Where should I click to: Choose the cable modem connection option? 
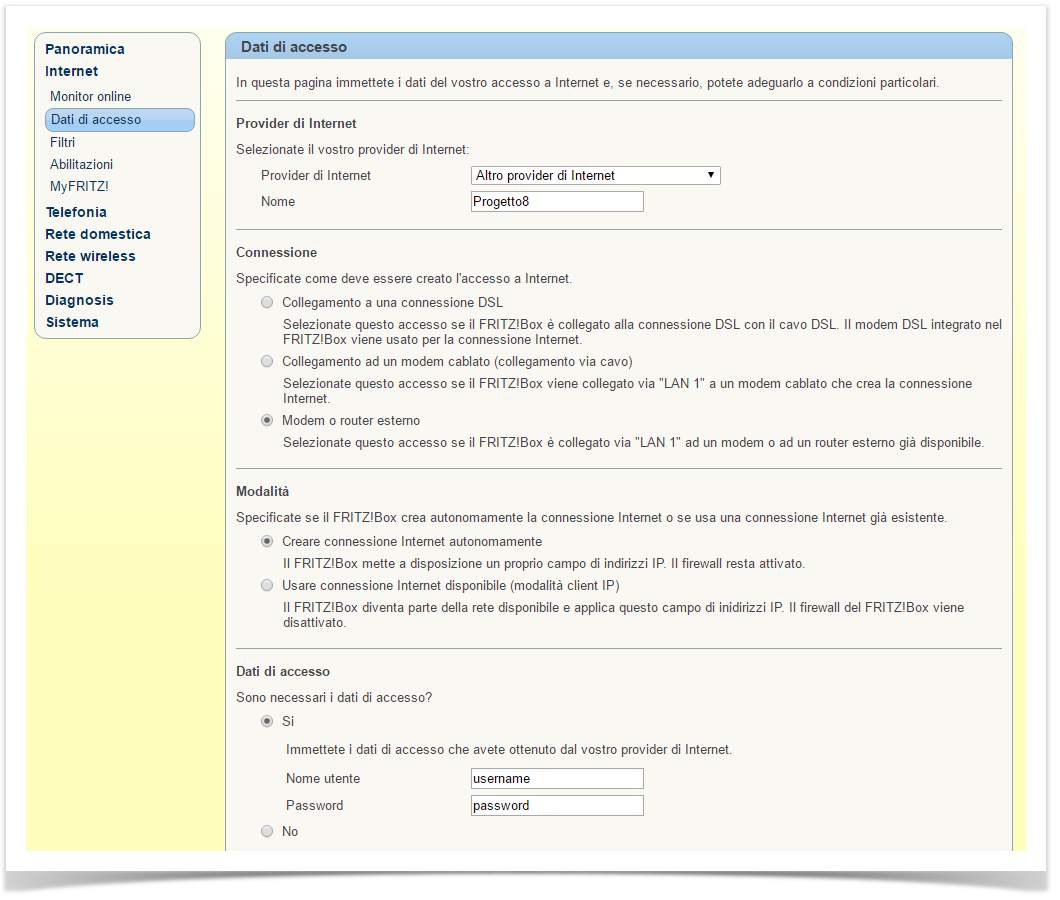pos(267,361)
